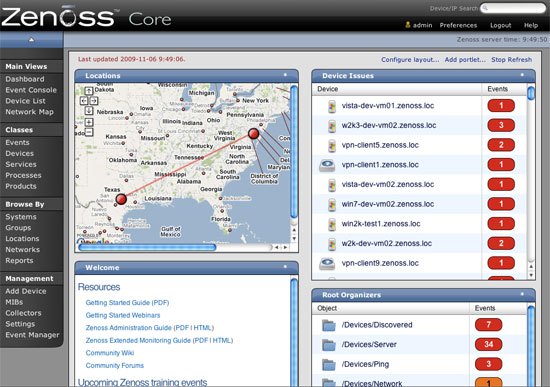Viewport: 550px width, 387px height.
Task: Click the red location marker near Maryland
Action: (x=253, y=133)
